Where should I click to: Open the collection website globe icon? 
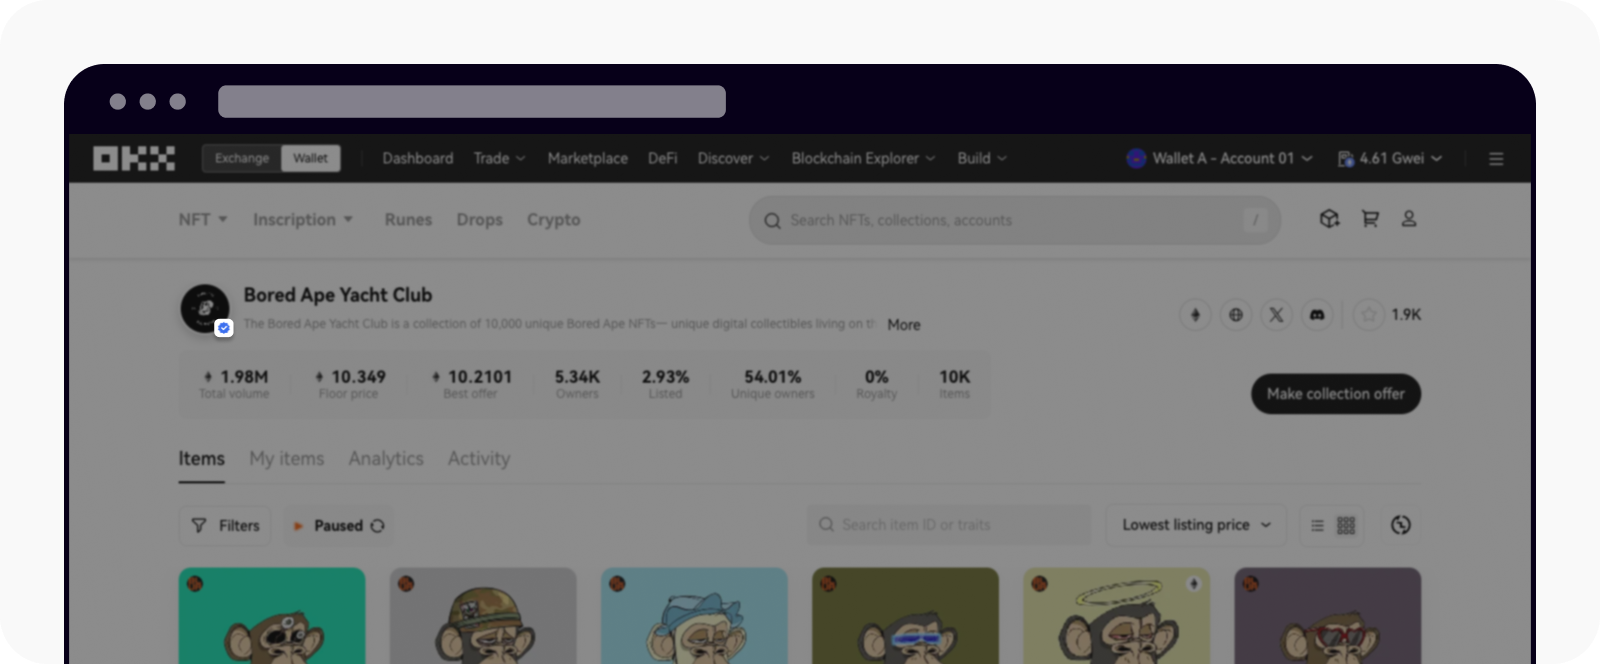coord(1236,315)
